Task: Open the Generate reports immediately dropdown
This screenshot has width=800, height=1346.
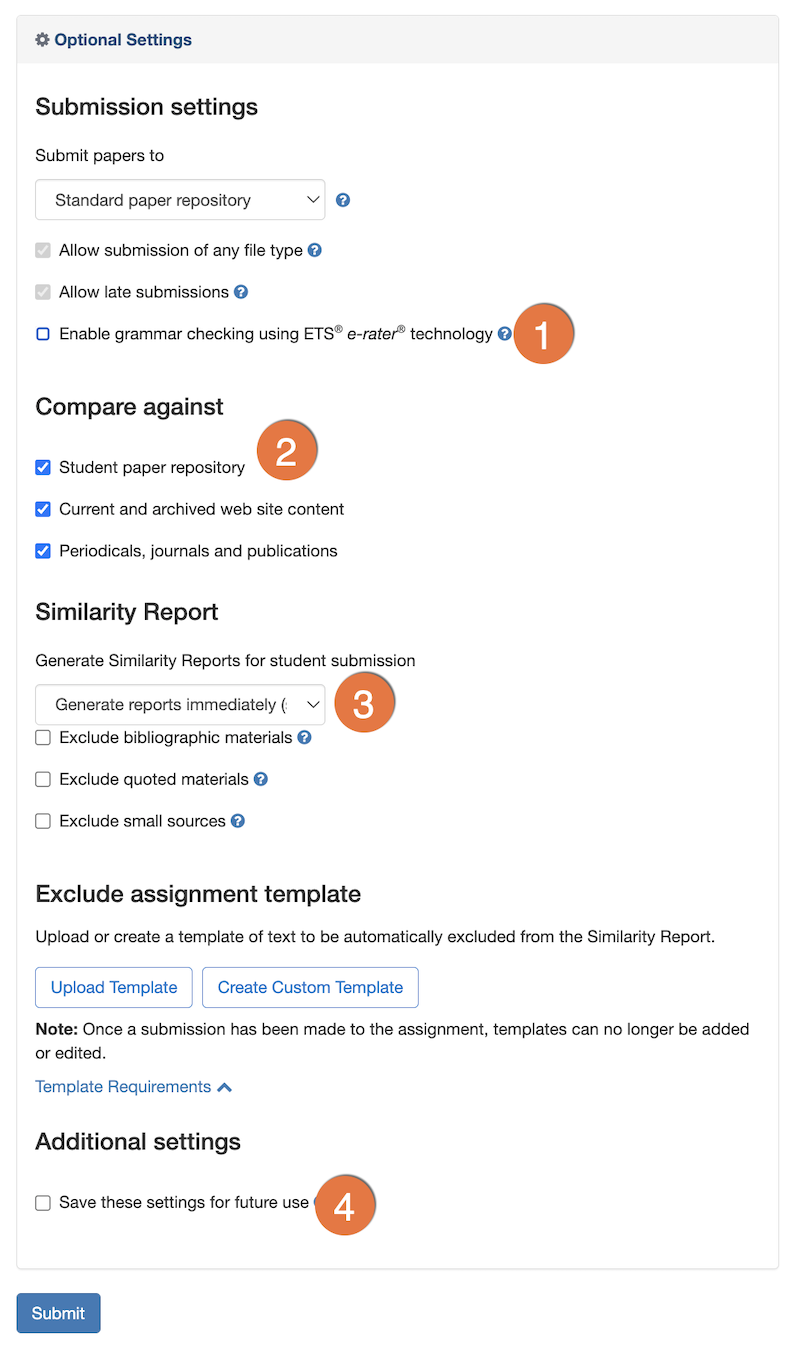Action: click(180, 705)
